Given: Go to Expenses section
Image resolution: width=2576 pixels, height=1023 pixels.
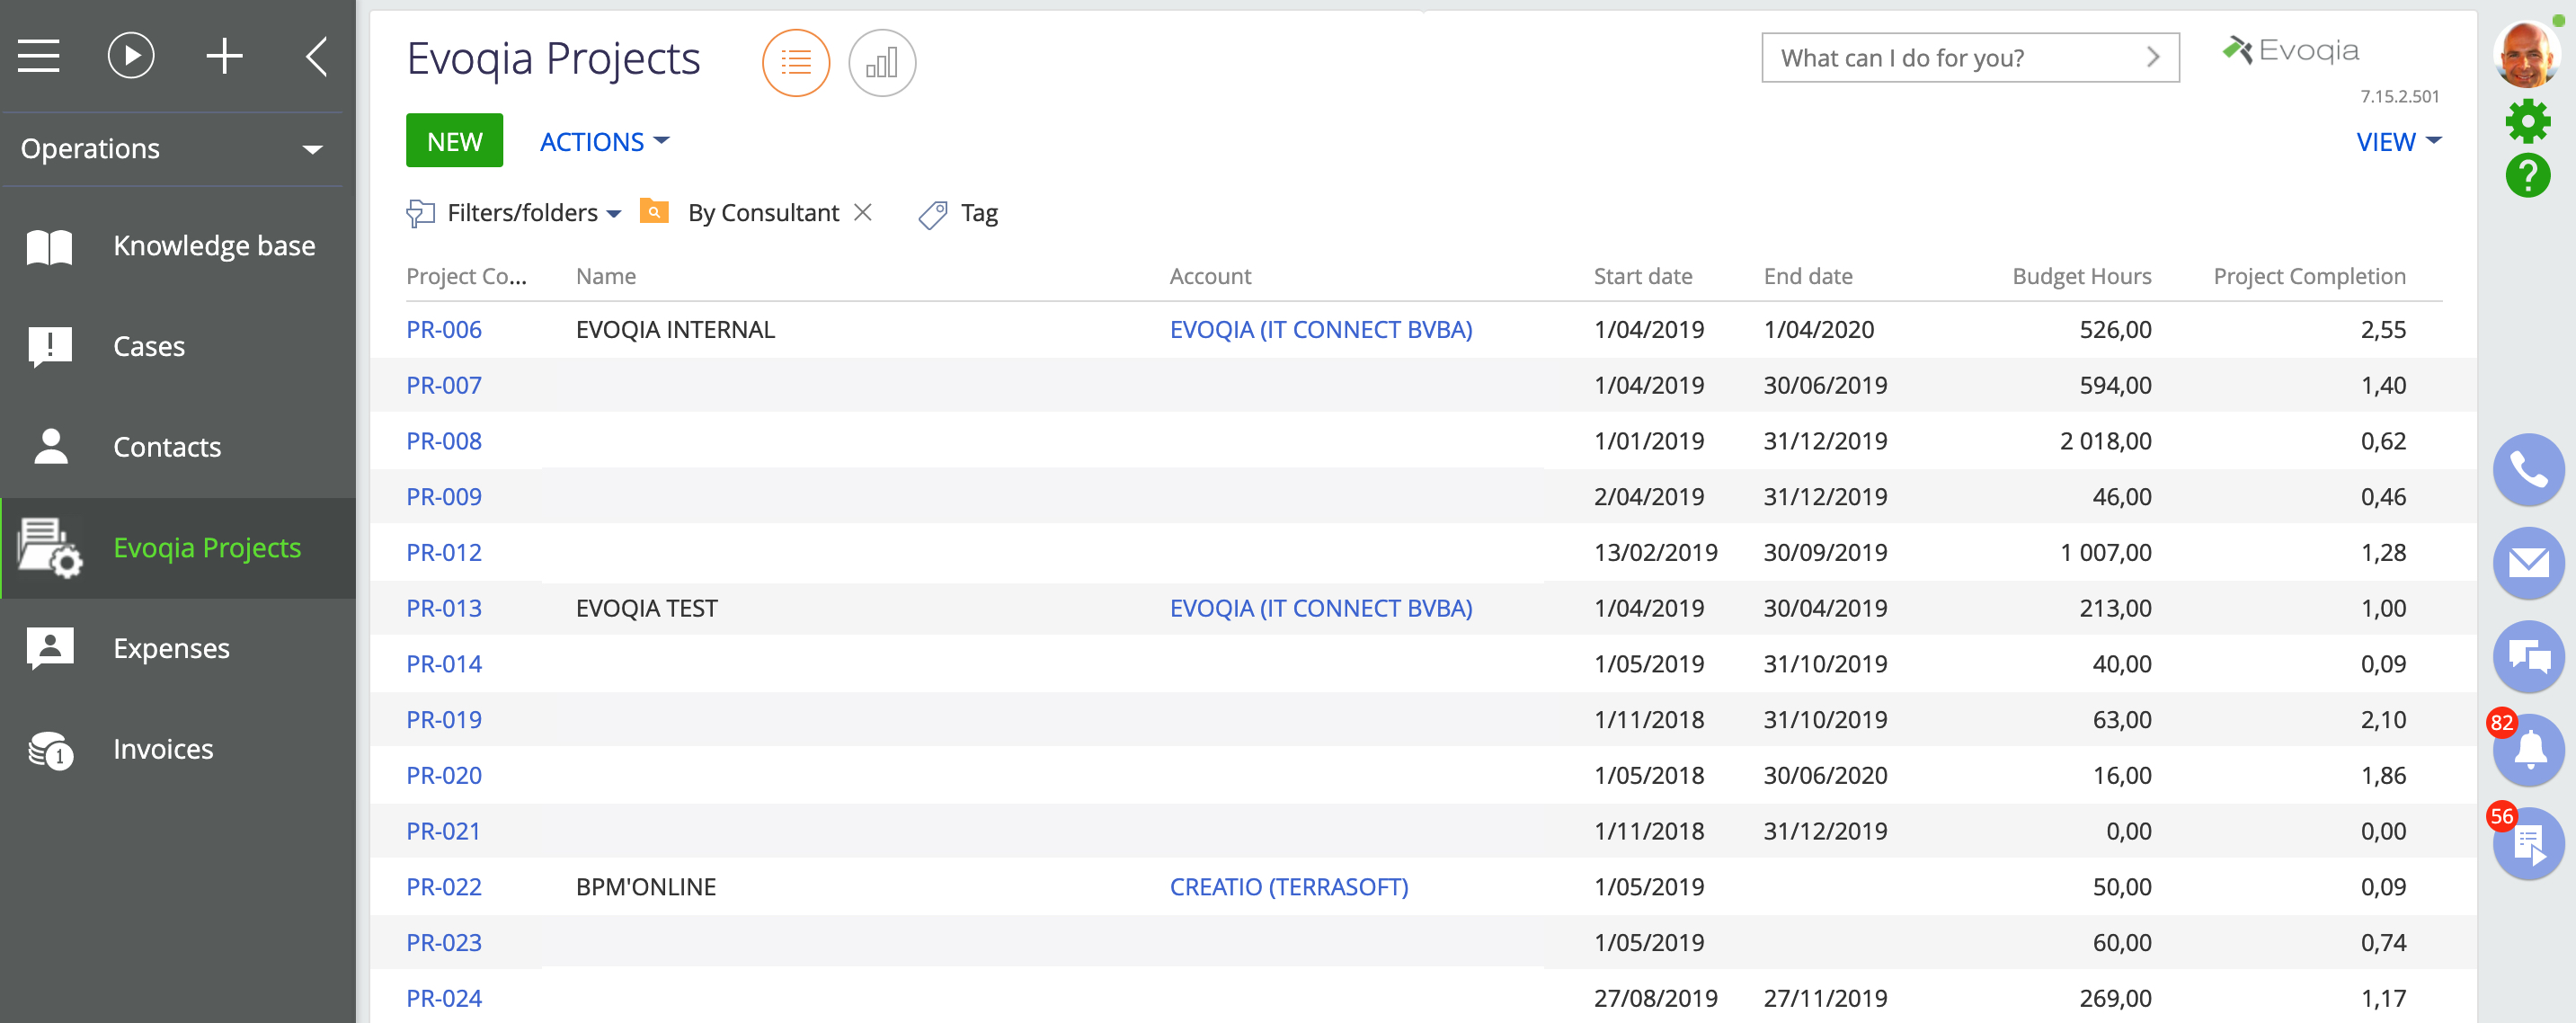Looking at the screenshot, I should pos(171,648).
